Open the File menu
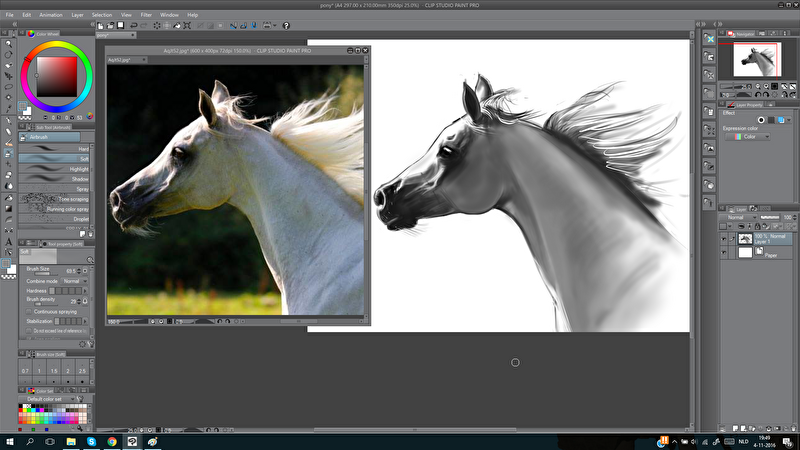 click(10, 15)
